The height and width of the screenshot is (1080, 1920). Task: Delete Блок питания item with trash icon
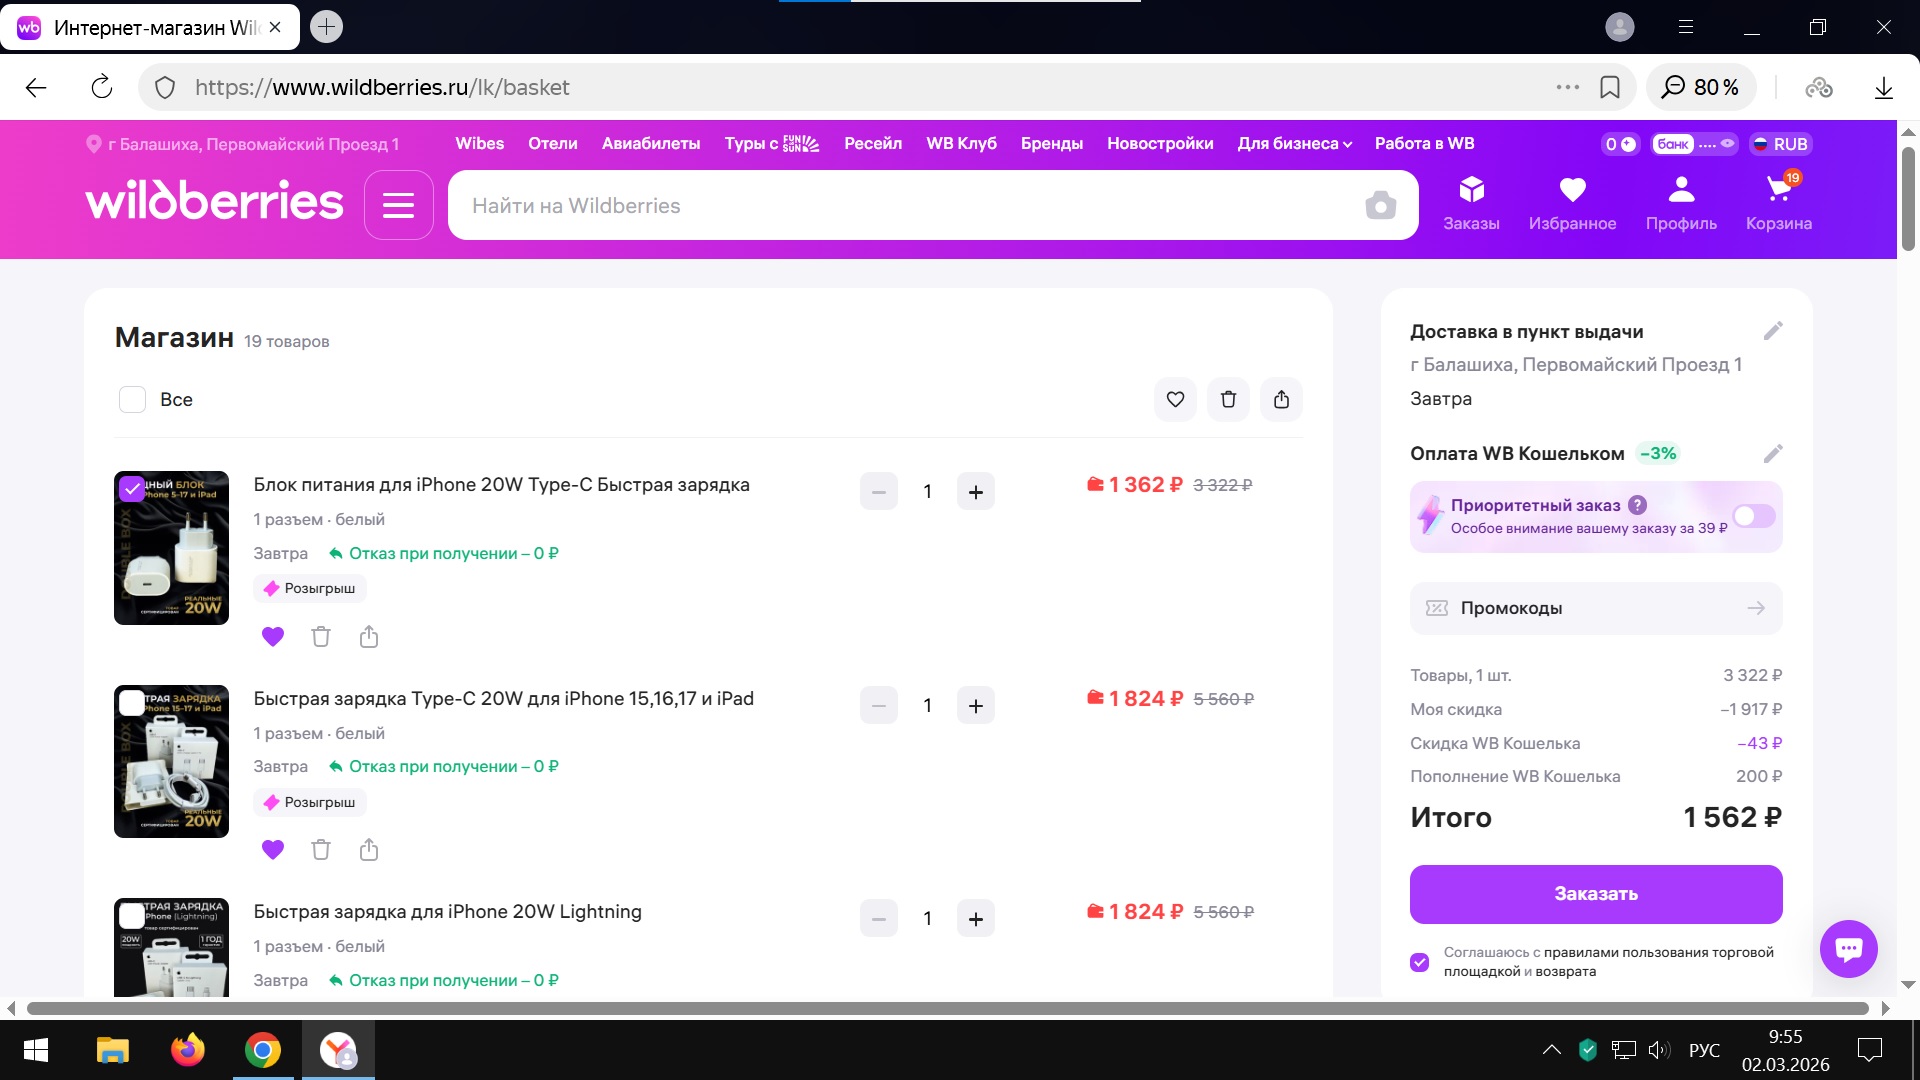point(320,637)
